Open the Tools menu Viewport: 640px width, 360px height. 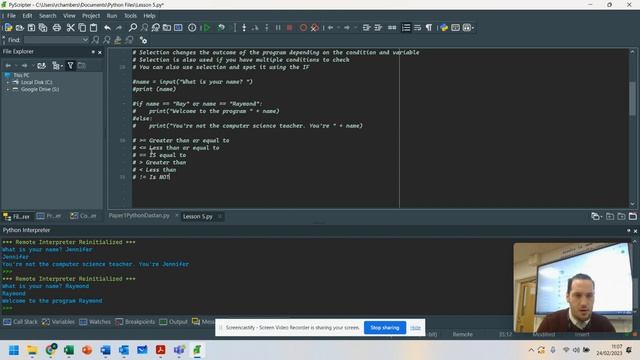point(131,16)
